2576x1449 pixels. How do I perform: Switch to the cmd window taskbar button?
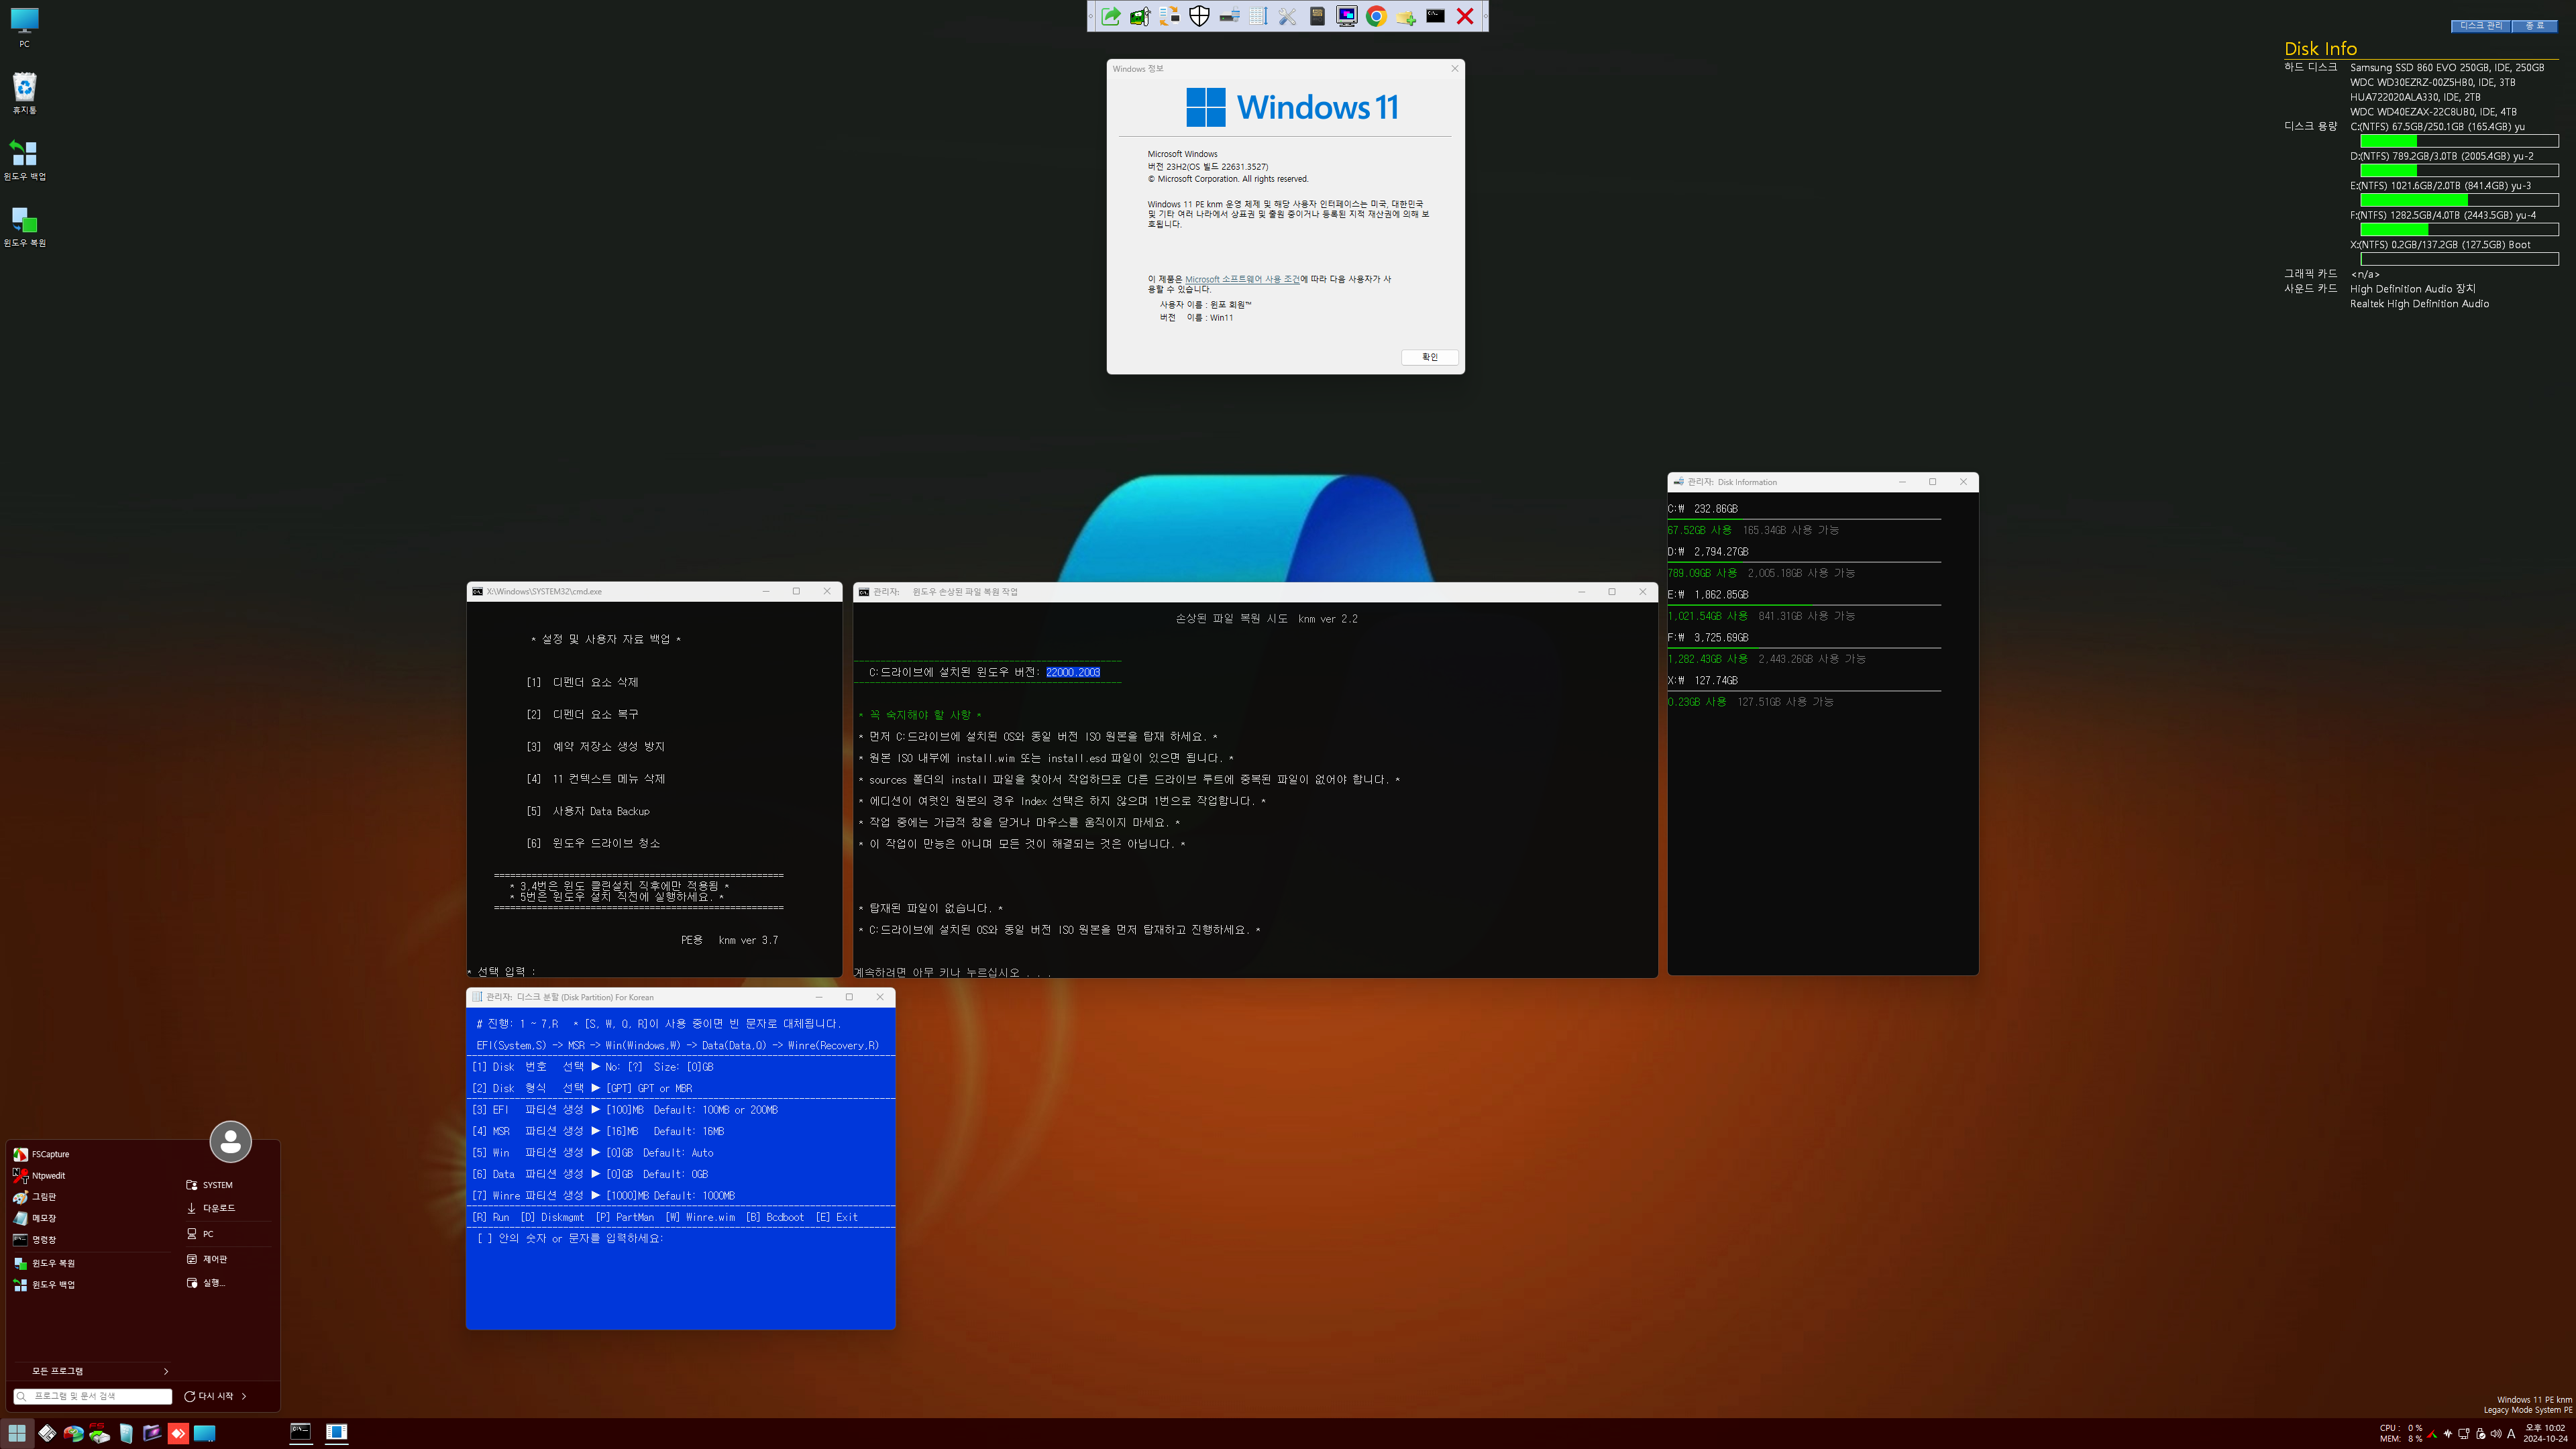click(x=300, y=1433)
